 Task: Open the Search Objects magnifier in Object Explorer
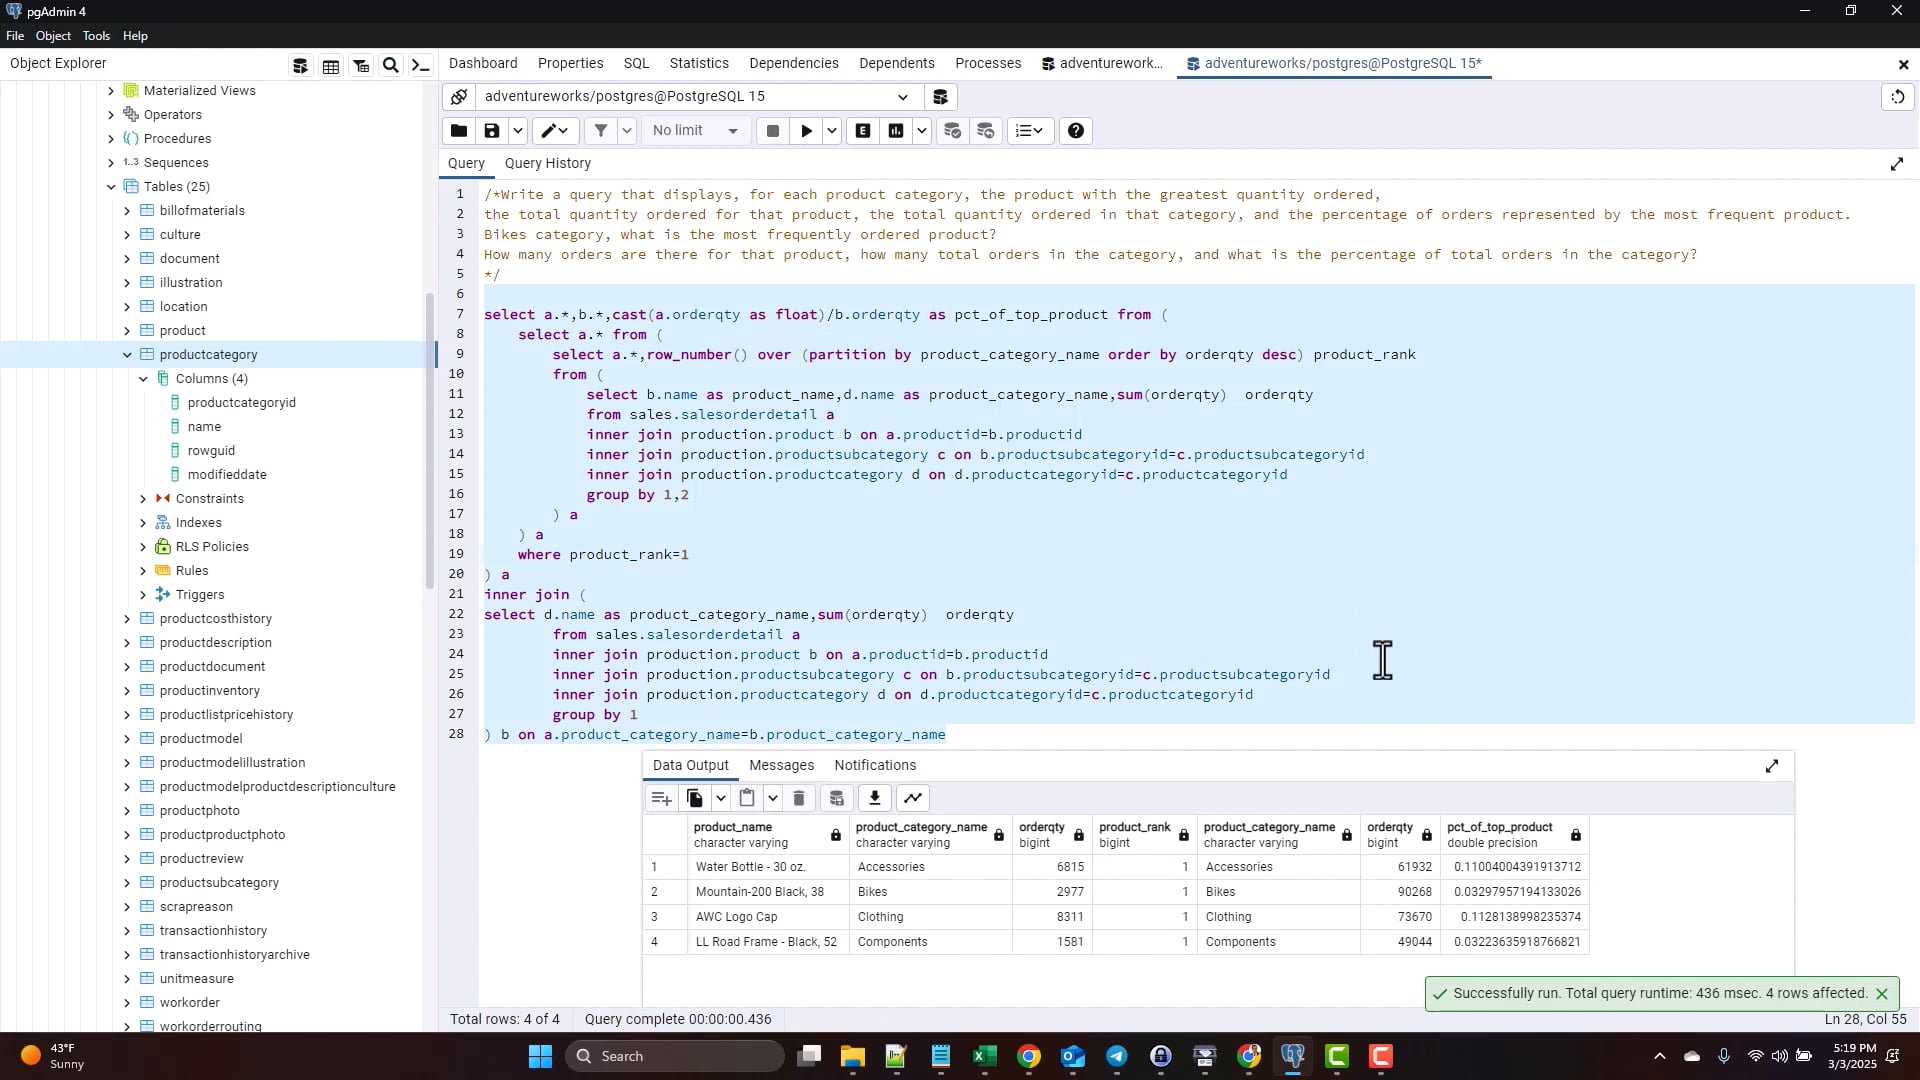(391, 66)
